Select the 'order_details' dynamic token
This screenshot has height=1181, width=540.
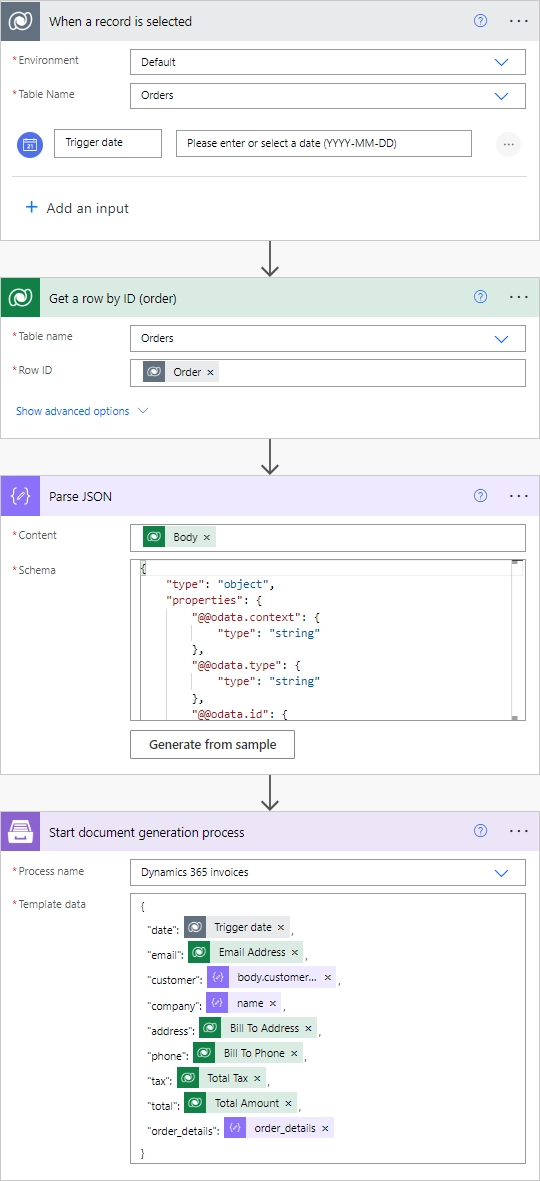(279, 1128)
